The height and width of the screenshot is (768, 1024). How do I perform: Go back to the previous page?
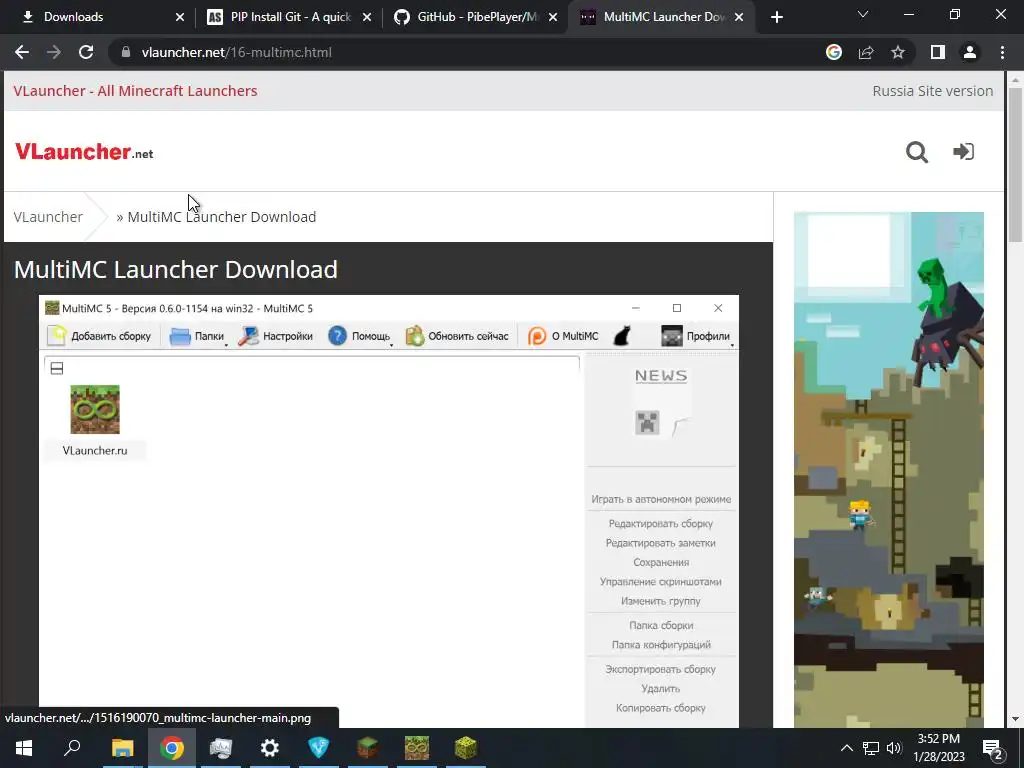tap(22, 52)
